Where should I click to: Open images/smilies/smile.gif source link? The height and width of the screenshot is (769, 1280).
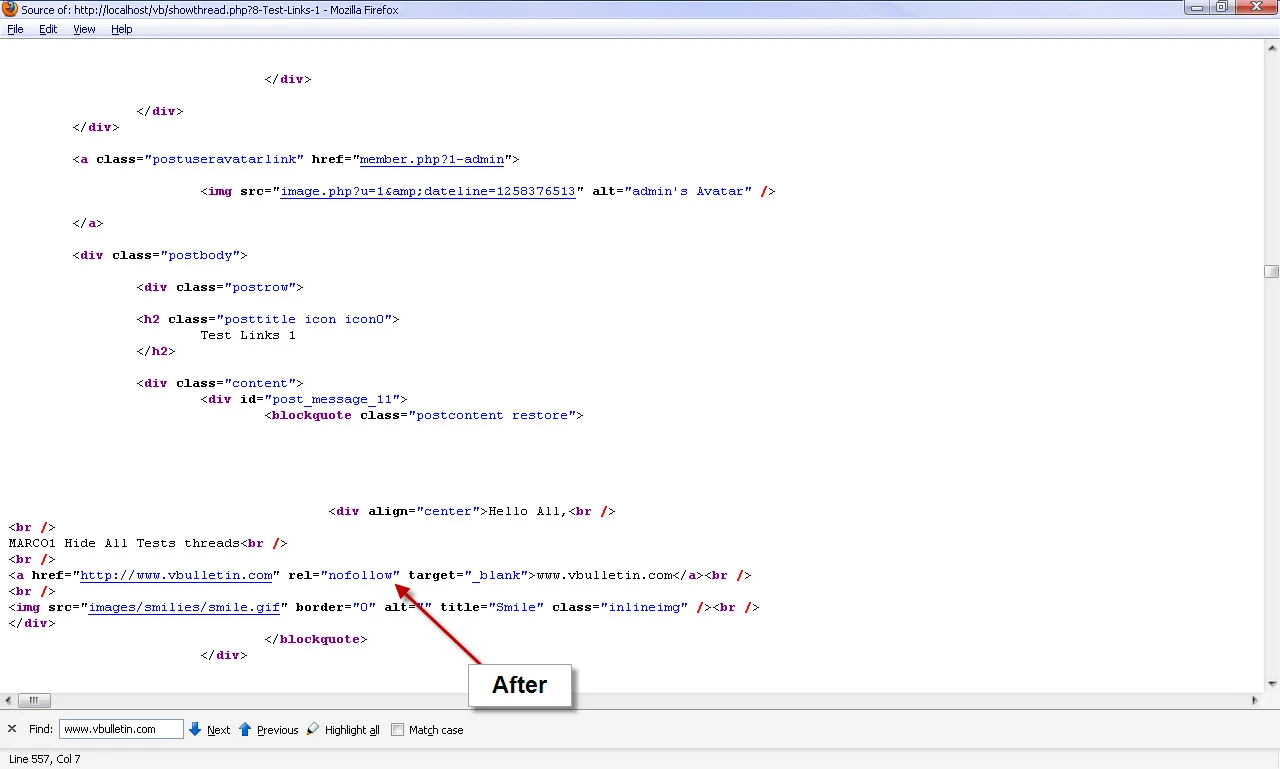(x=184, y=607)
